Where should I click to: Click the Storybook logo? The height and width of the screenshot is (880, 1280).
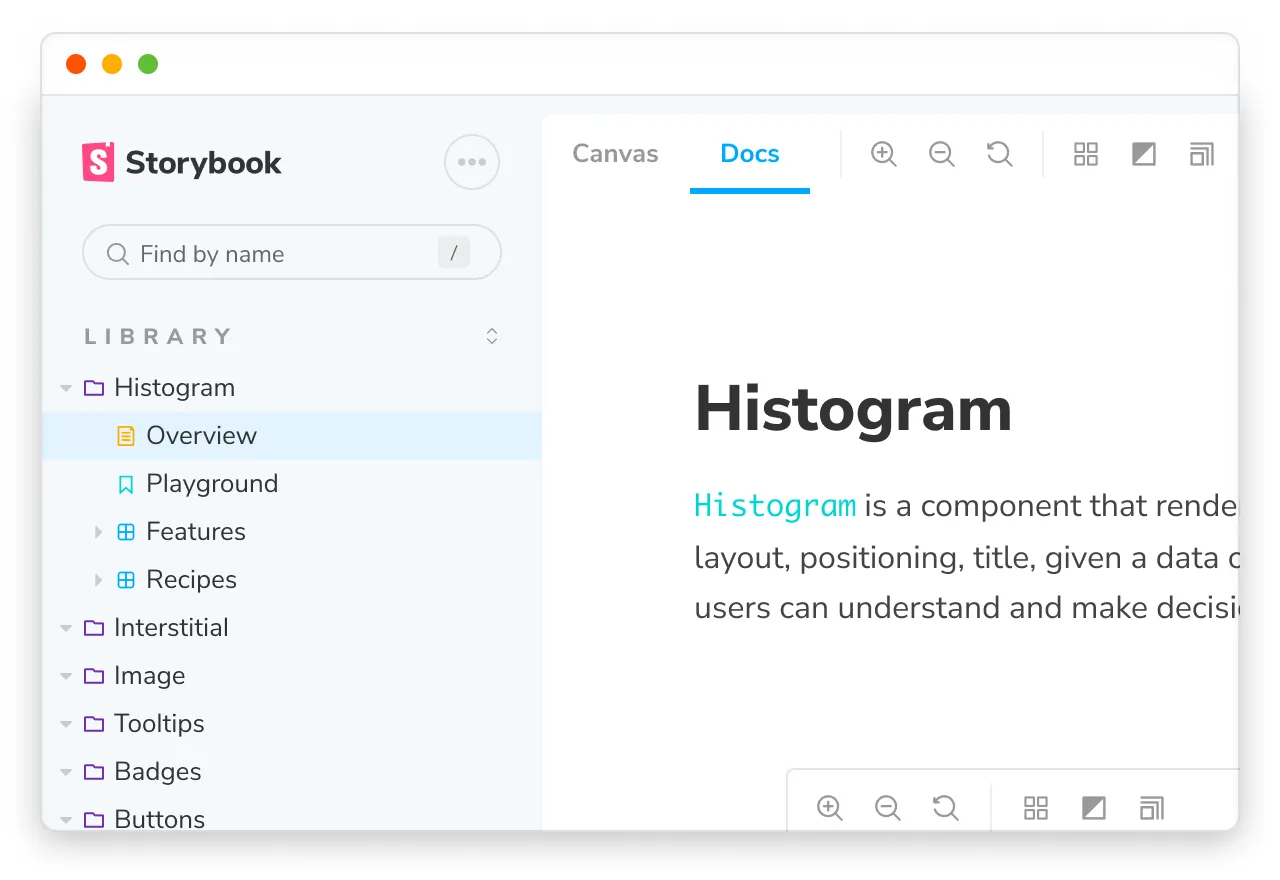(182, 162)
